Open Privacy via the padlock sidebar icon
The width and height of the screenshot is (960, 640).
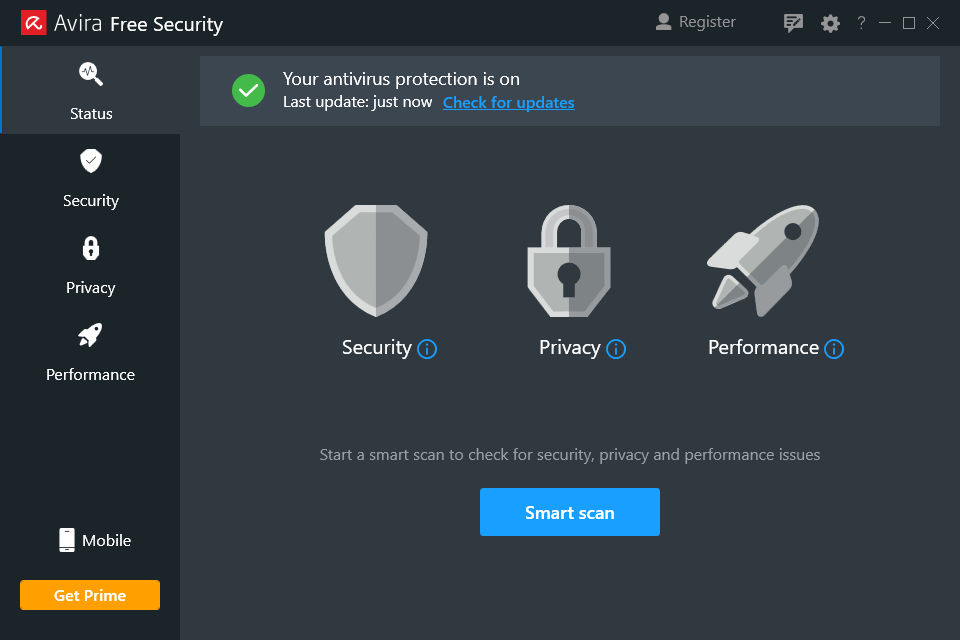(x=90, y=248)
